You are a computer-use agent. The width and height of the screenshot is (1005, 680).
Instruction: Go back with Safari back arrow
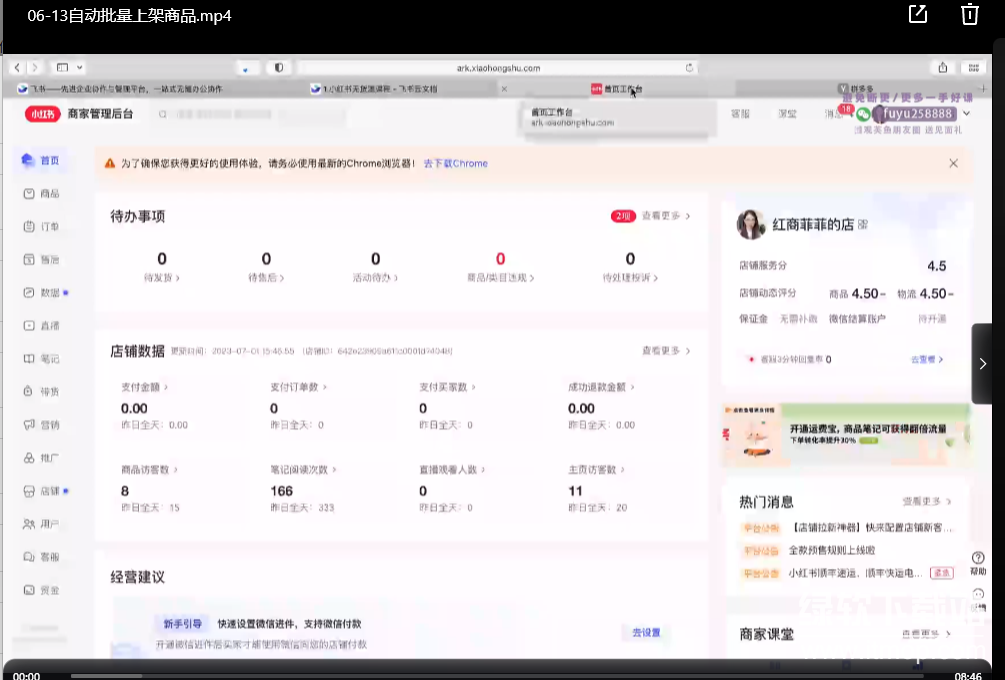pyautogui.click(x=17, y=67)
